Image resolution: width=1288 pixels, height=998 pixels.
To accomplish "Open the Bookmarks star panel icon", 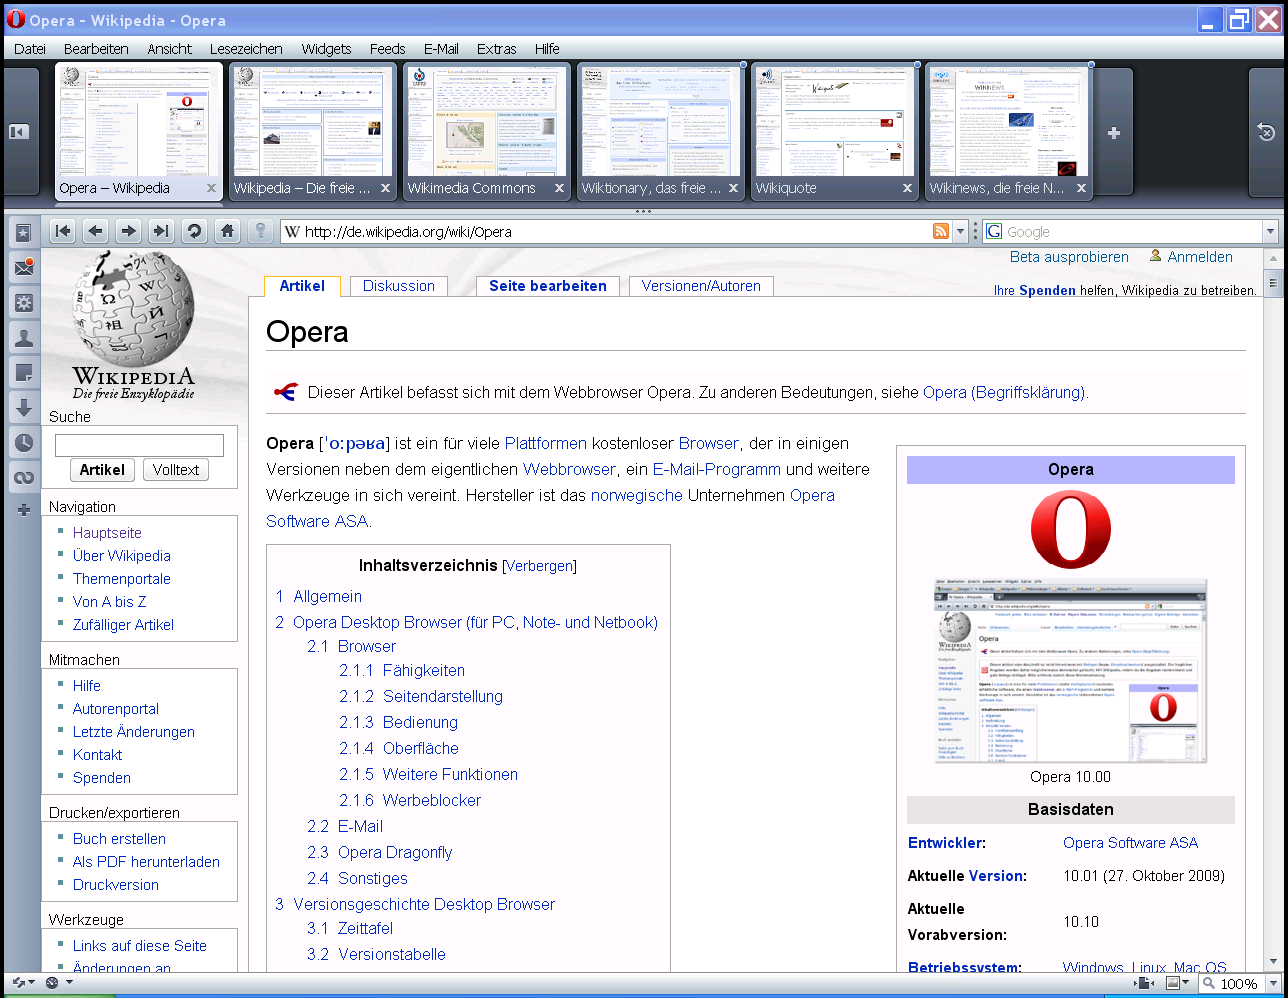I will click(x=22, y=232).
